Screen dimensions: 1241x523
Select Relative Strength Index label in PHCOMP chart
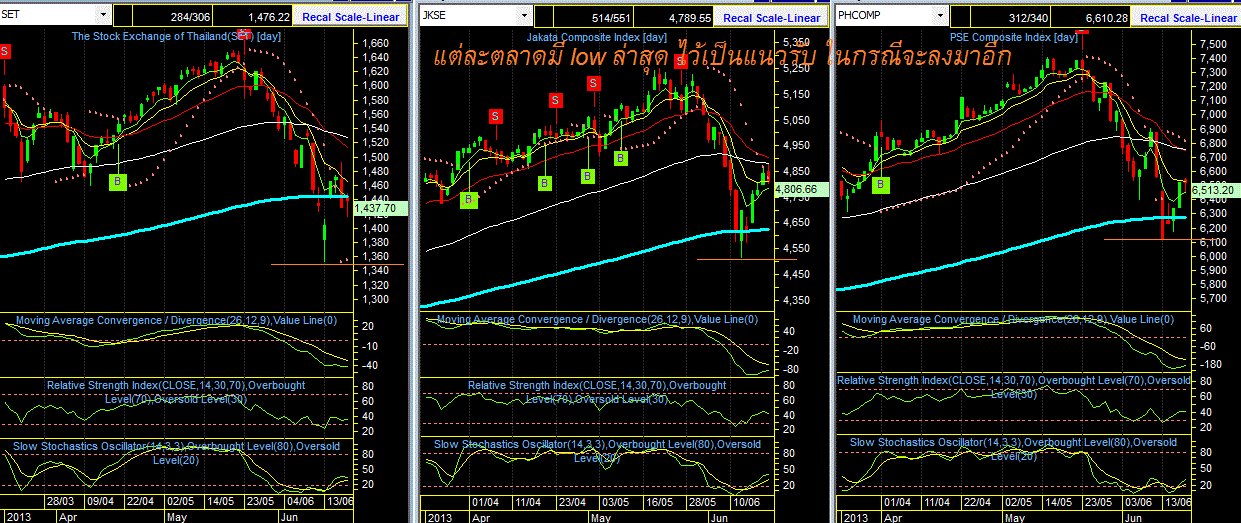(x=1013, y=386)
